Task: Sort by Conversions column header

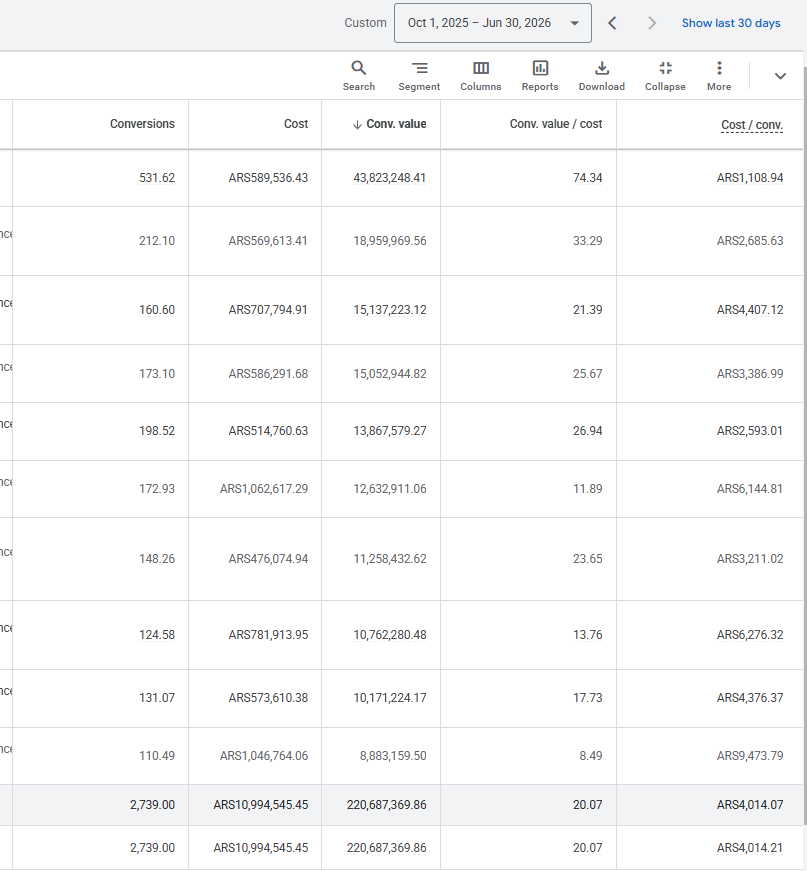Action: coord(142,124)
